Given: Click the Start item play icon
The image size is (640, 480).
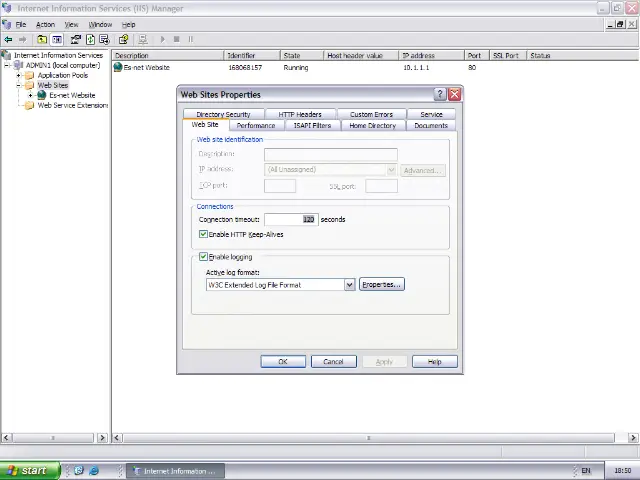Looking at the screenshot, I should click(162, 40).
